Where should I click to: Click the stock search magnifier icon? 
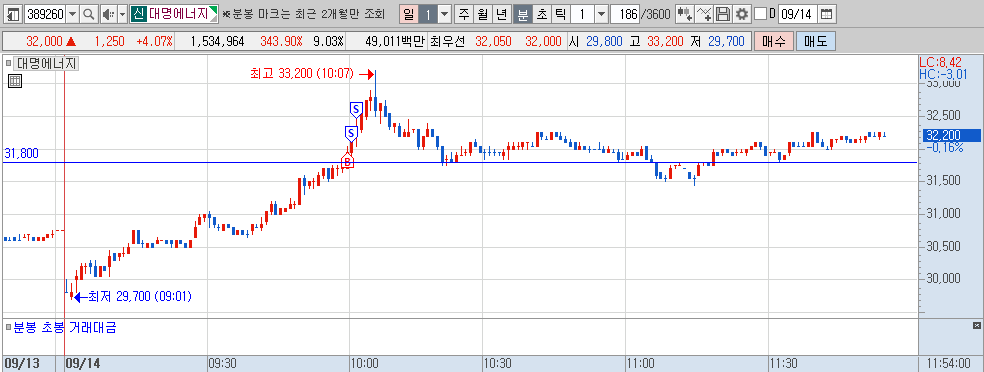click(x=89, y=14)
